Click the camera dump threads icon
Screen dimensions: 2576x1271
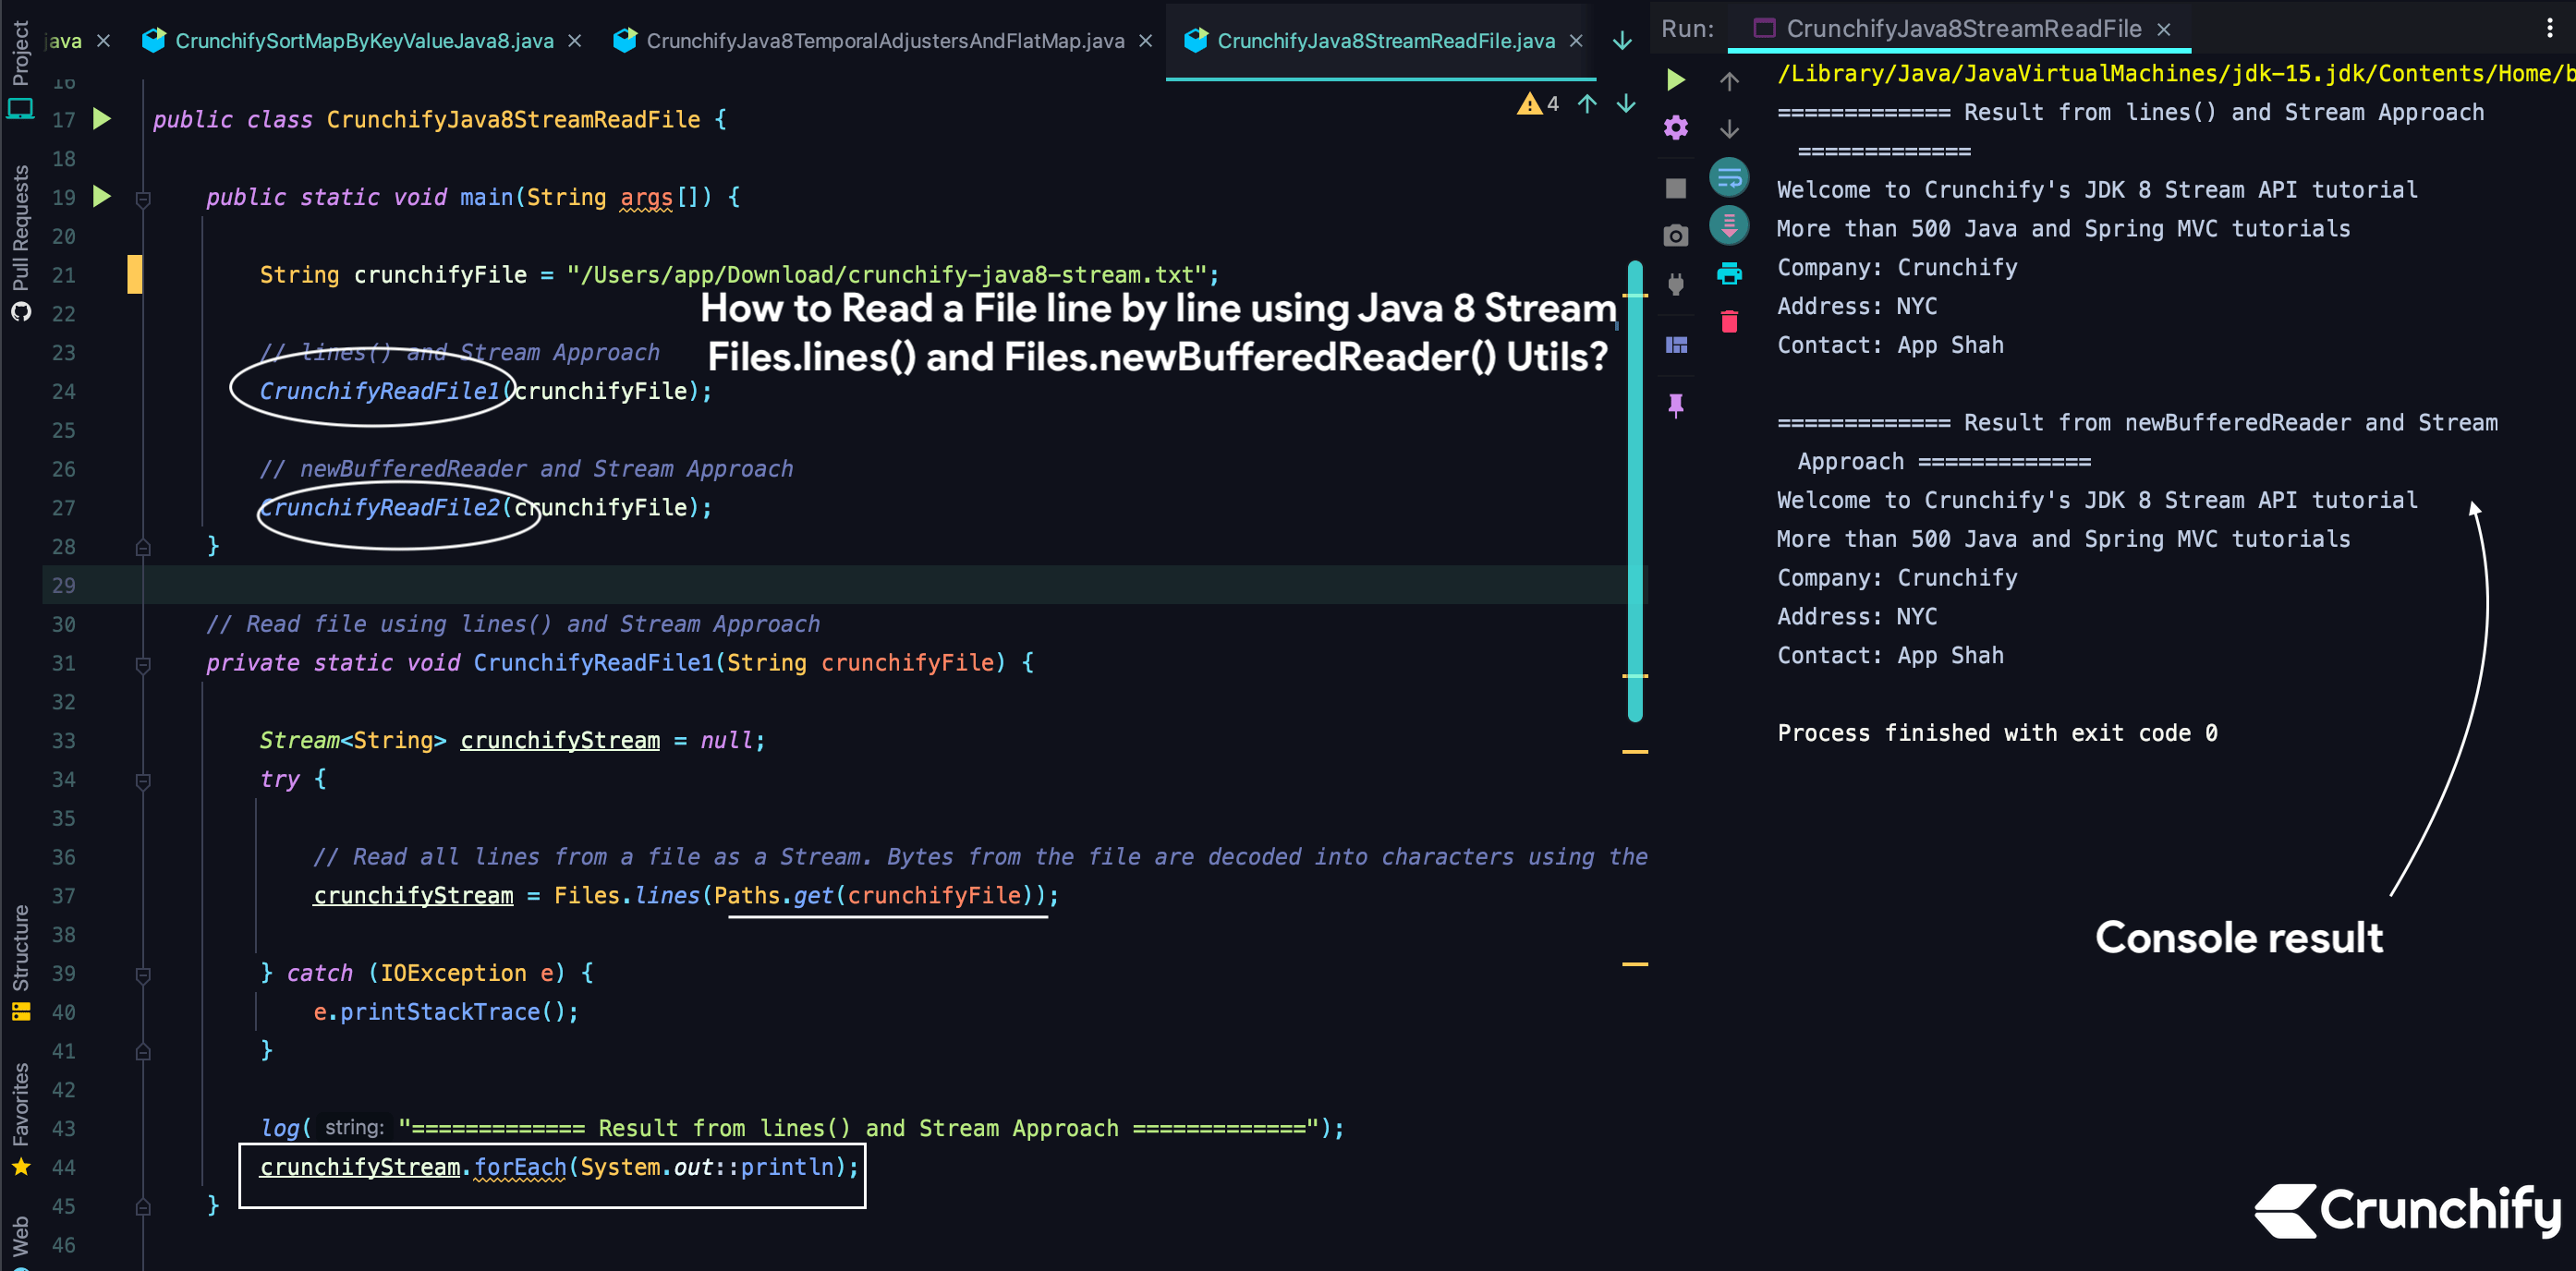(1676, 236)
